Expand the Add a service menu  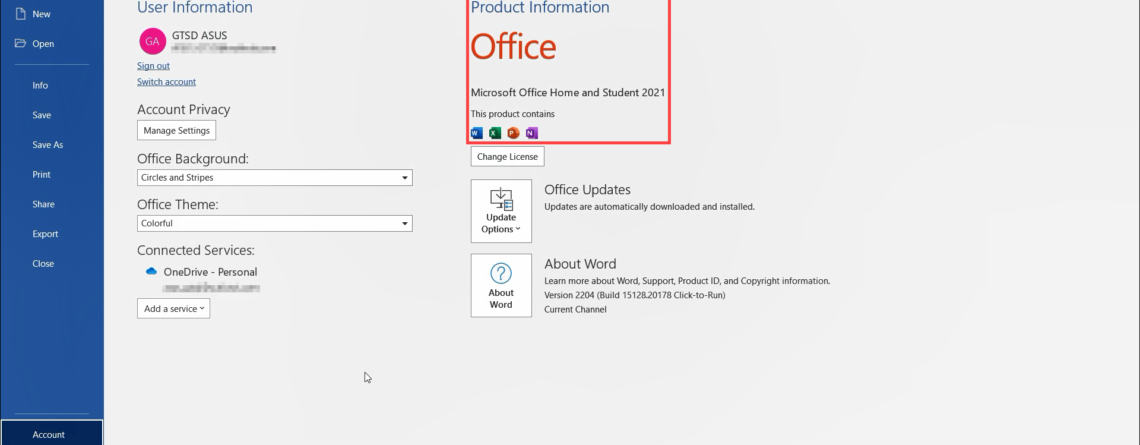point(173,309)
